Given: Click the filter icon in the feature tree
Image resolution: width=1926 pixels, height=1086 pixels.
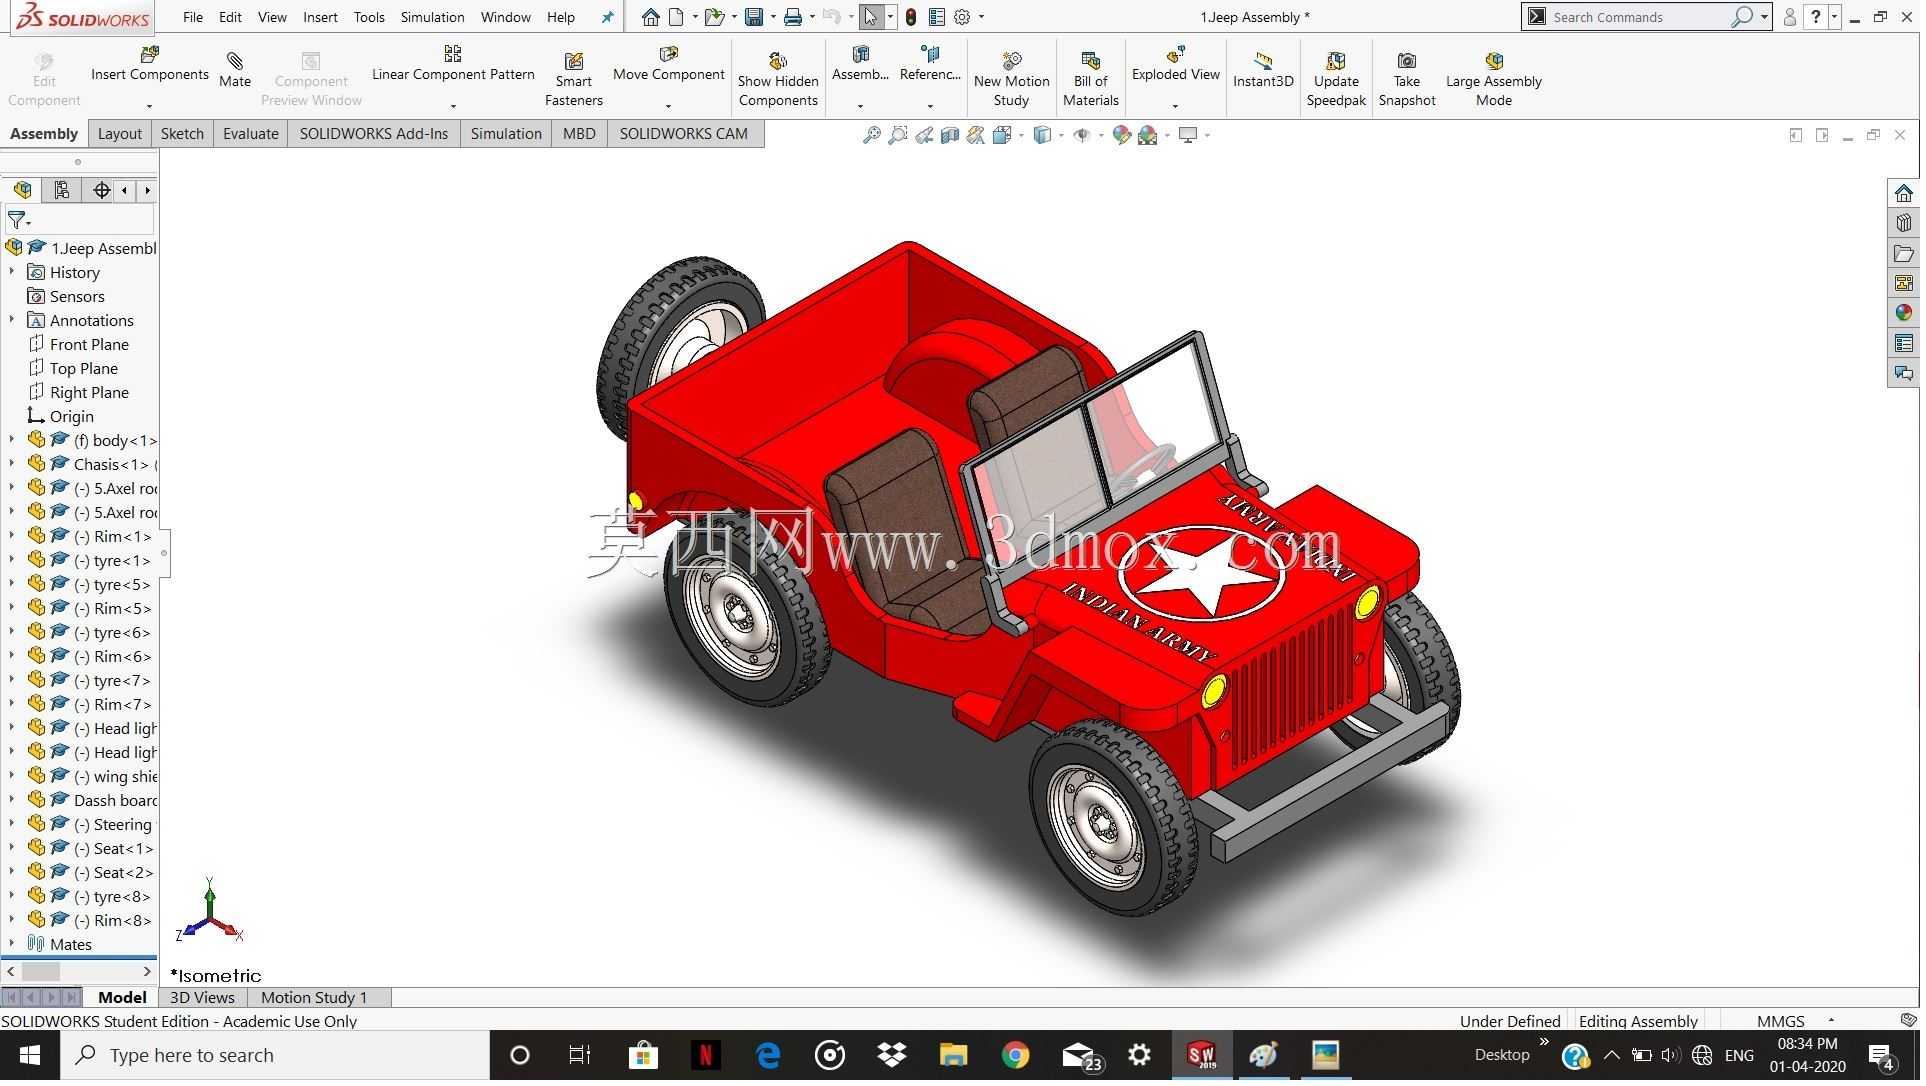Looking at the screenshot, I should 17,220.
